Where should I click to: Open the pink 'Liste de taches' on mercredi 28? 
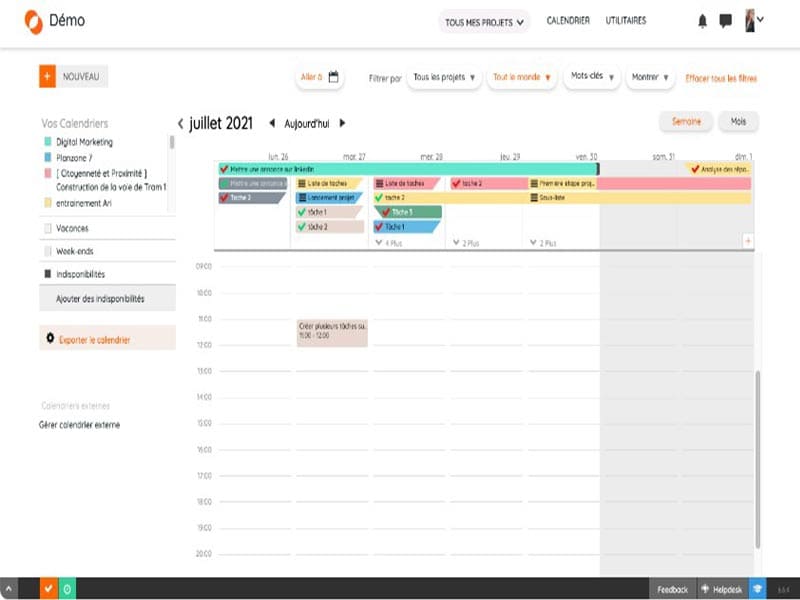click(407, 183)
